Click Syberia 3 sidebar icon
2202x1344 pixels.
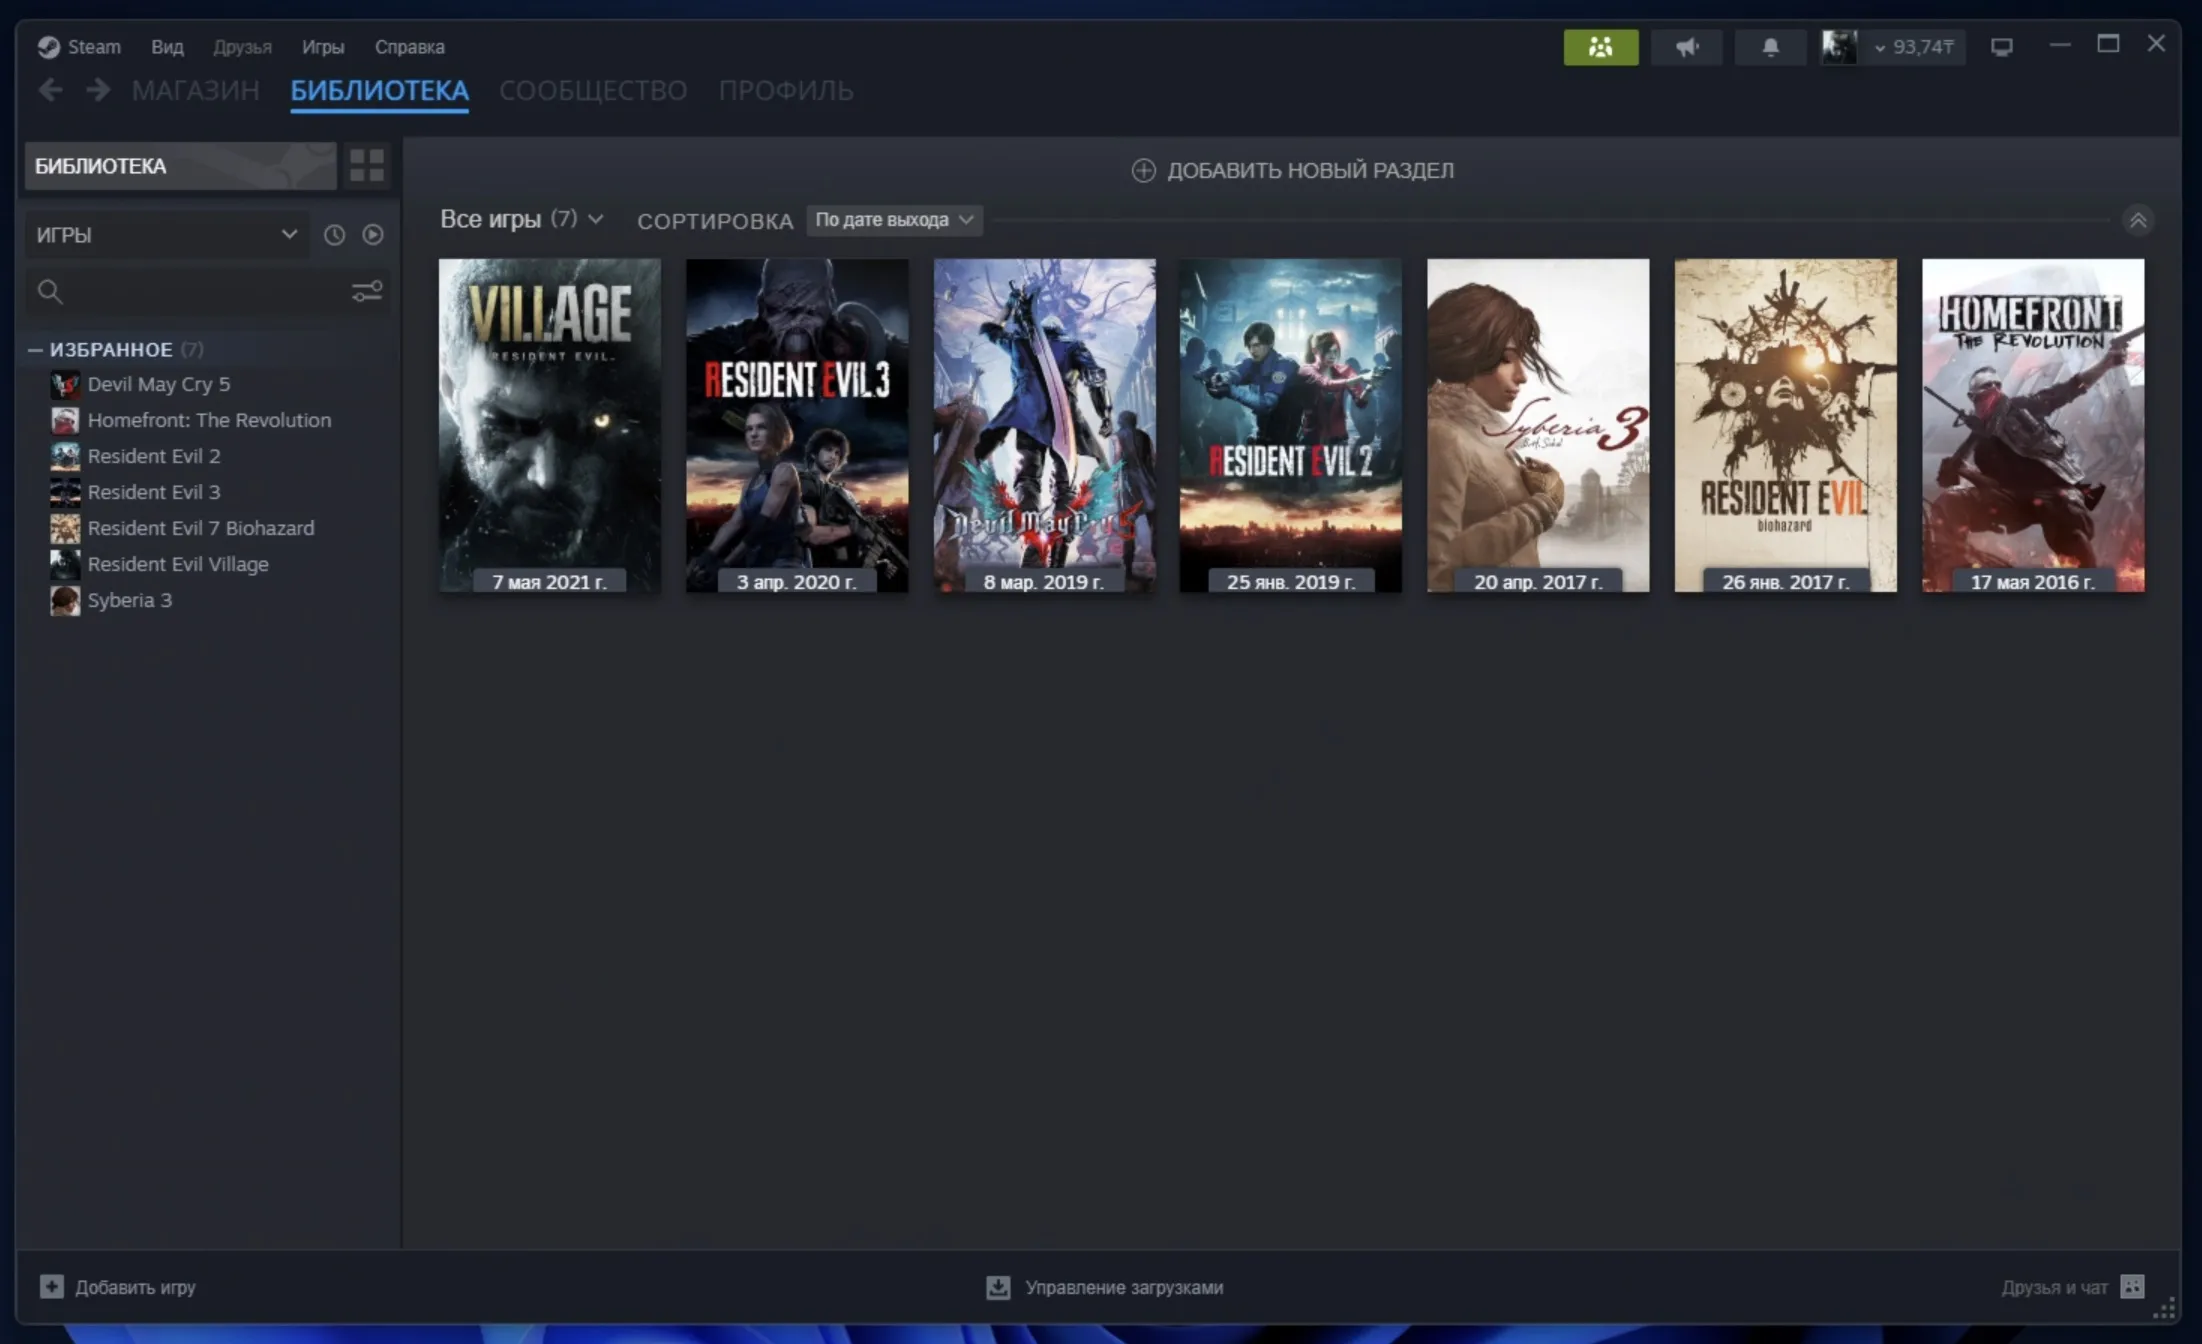pos(65,600)
